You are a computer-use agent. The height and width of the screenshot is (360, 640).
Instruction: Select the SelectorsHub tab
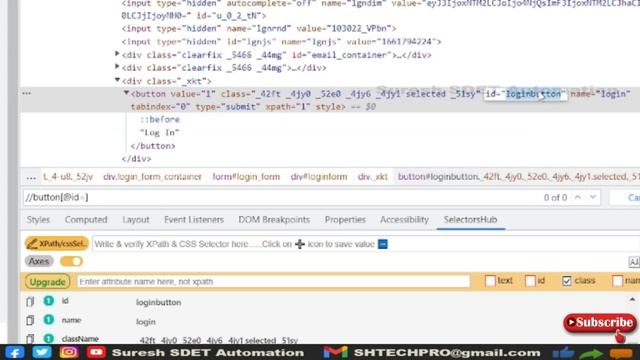click(471, 220)
